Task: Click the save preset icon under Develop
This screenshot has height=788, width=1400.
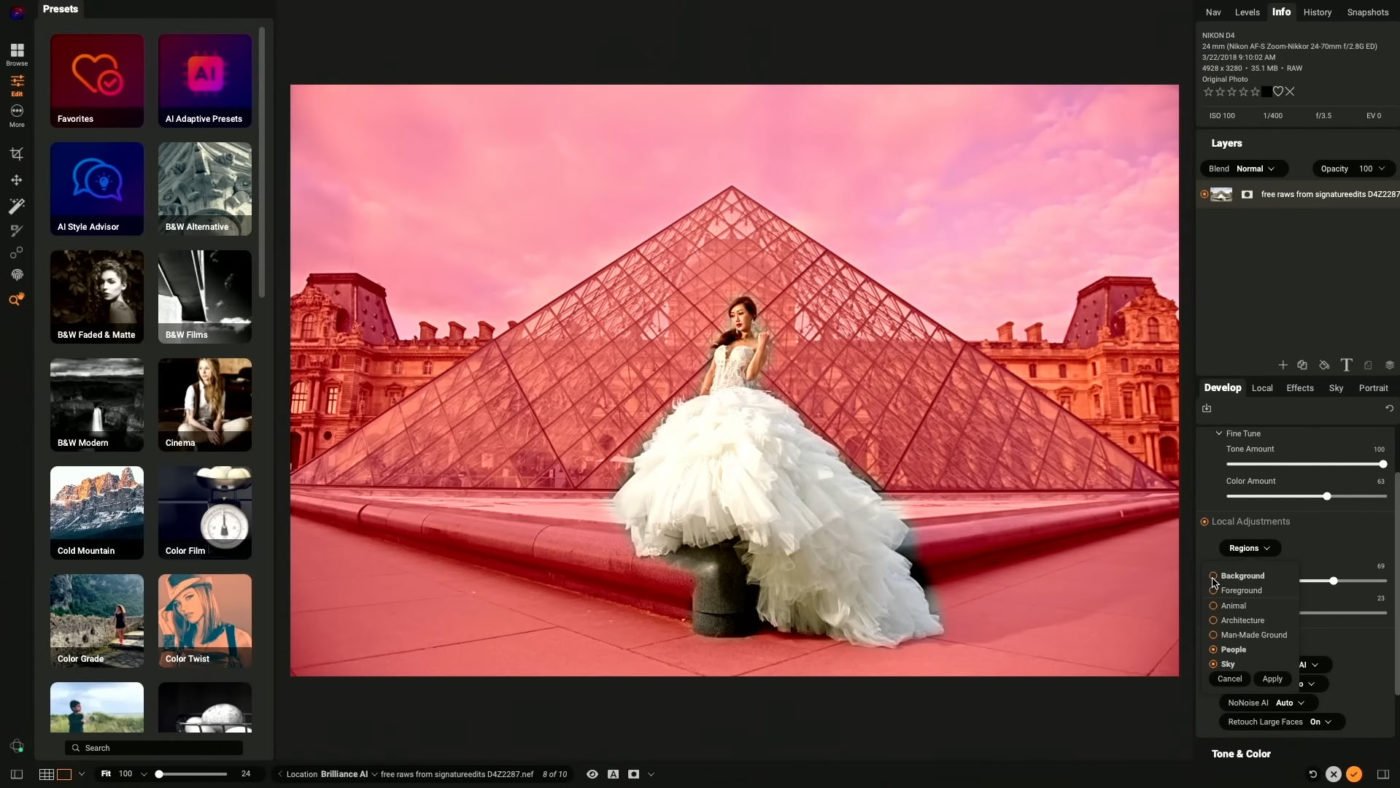Action: coord(1207,408)
